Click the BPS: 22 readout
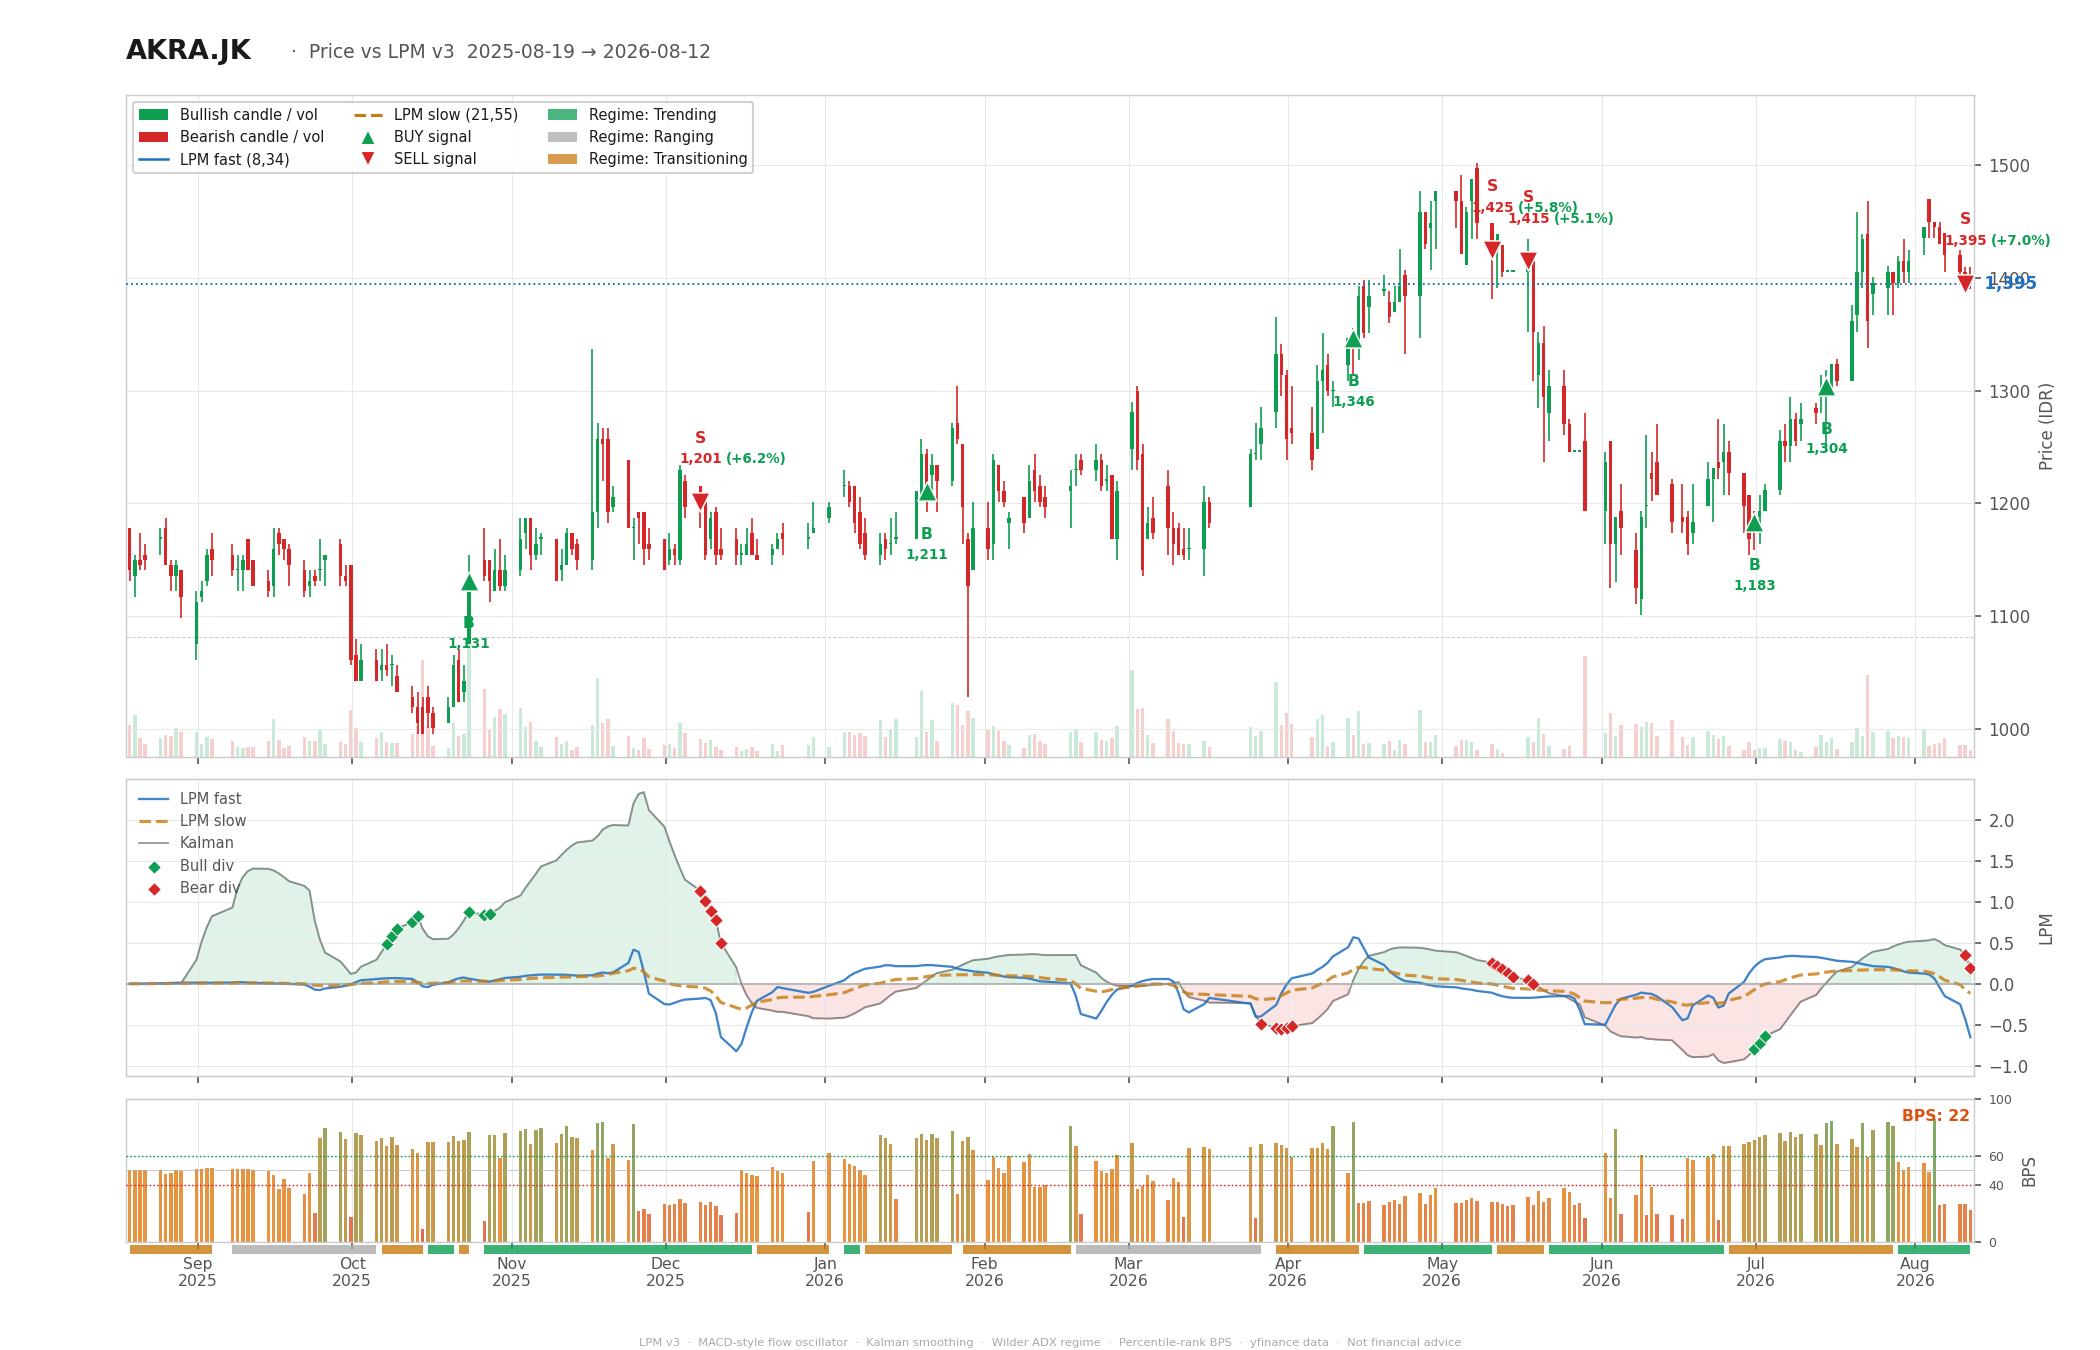The width and height of the screenshot is (2100, 1350). (1935, 1116)
